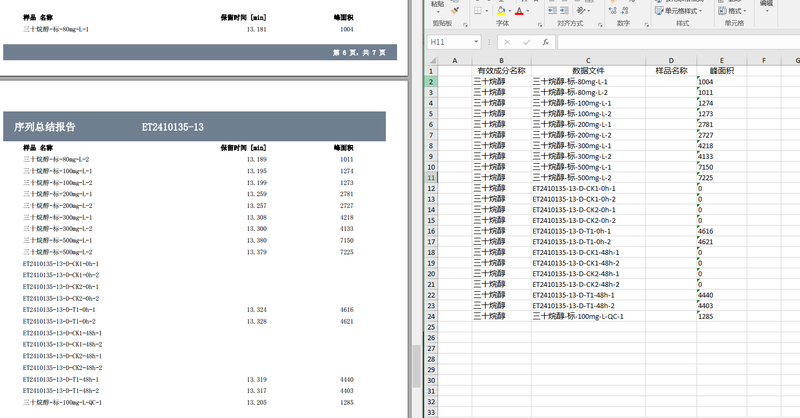Expand the Borders dropdown arrow
Viewport: 800px width, 418px height.
tap(486, 11)
